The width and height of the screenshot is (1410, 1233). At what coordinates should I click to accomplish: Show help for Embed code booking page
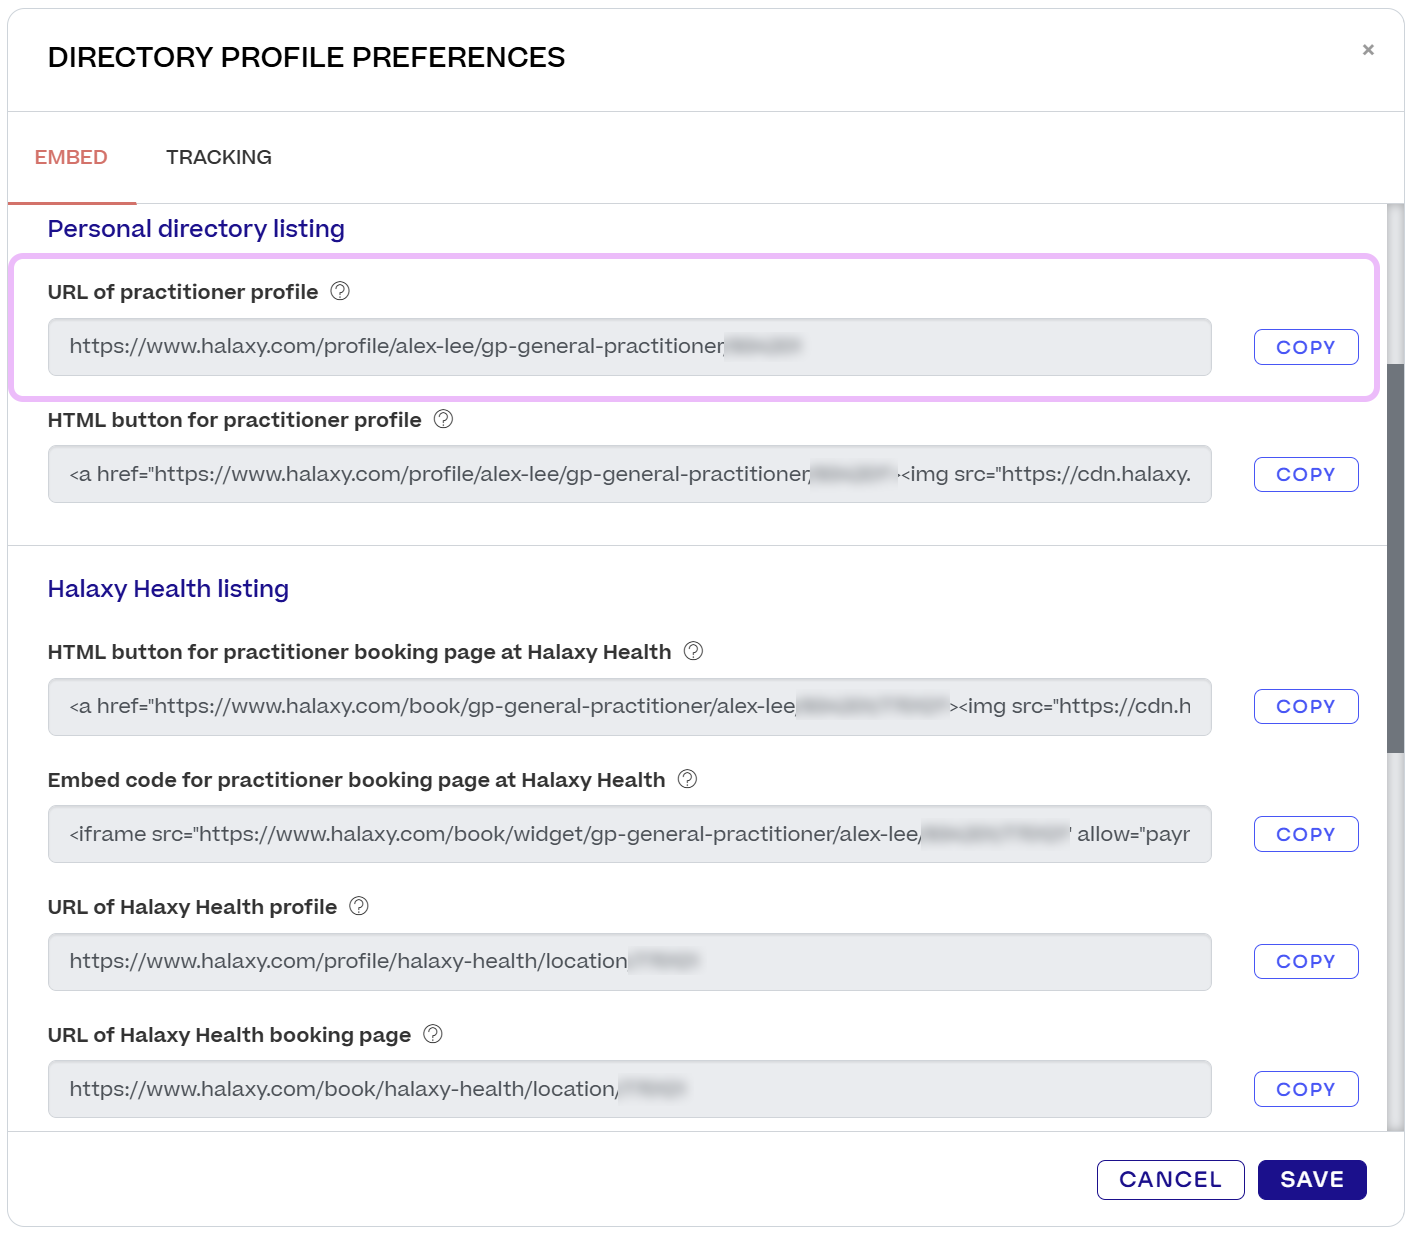pyautogui.click(x=687, y=779)
